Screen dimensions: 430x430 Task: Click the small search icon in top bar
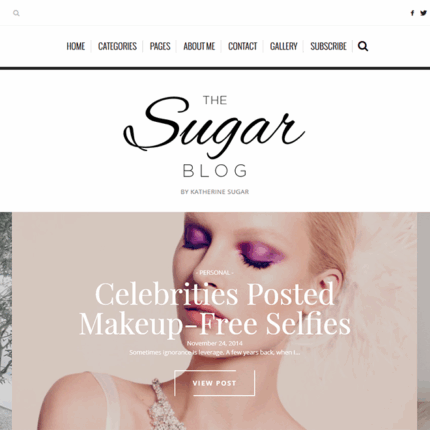point(16,13)
